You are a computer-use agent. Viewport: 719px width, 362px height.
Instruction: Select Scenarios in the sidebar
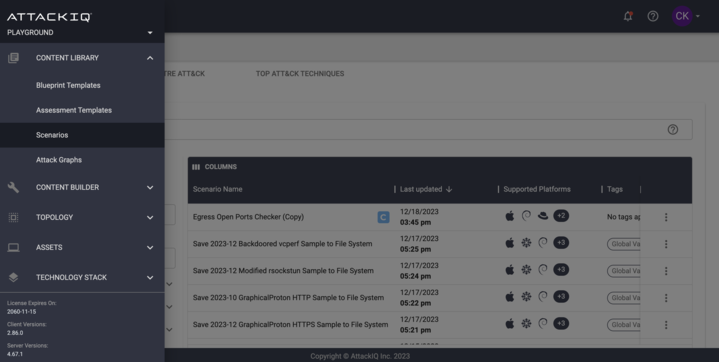(82, 135)
